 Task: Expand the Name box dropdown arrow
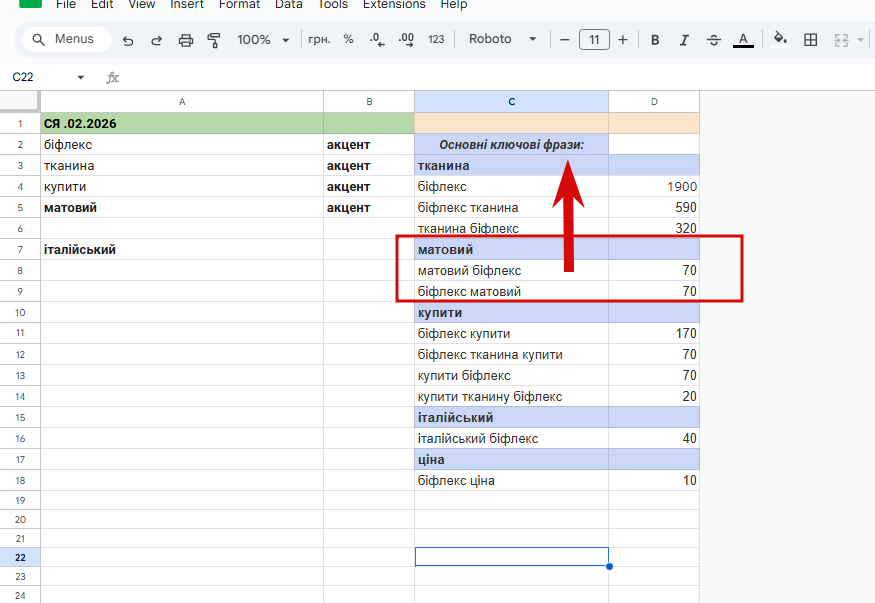pyautogui.click(x=81, y=77)
